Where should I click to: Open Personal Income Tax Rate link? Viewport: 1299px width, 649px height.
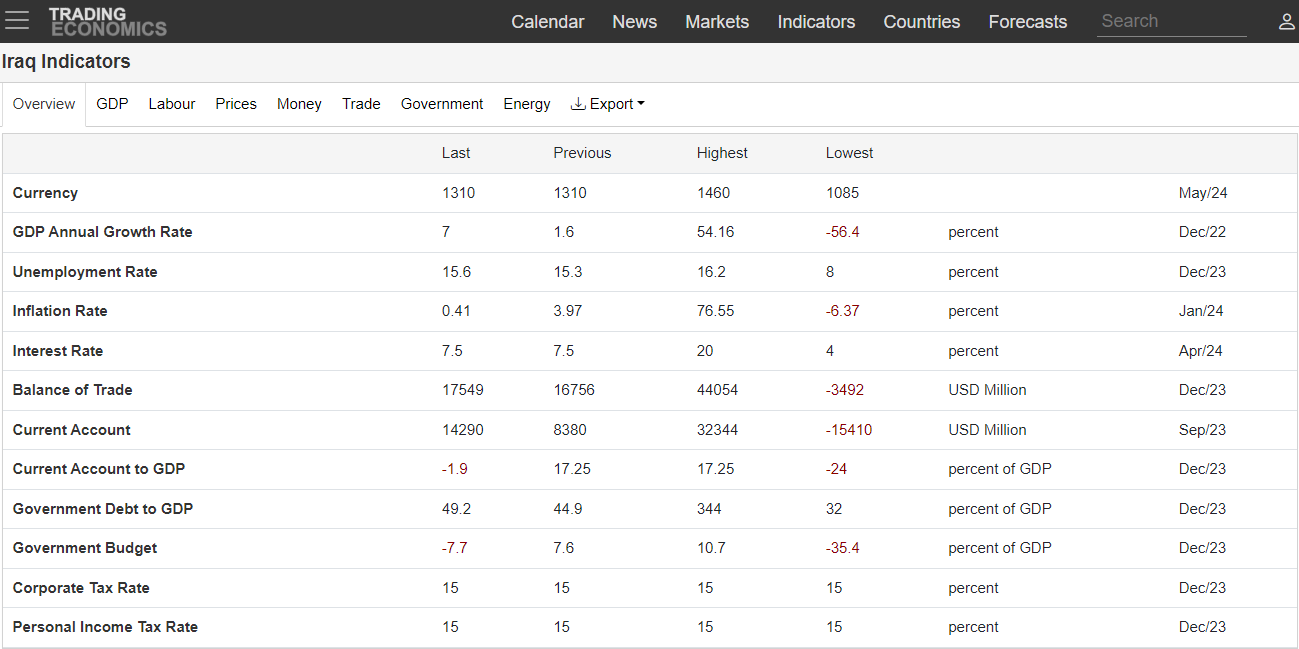[x=105, y=627]
